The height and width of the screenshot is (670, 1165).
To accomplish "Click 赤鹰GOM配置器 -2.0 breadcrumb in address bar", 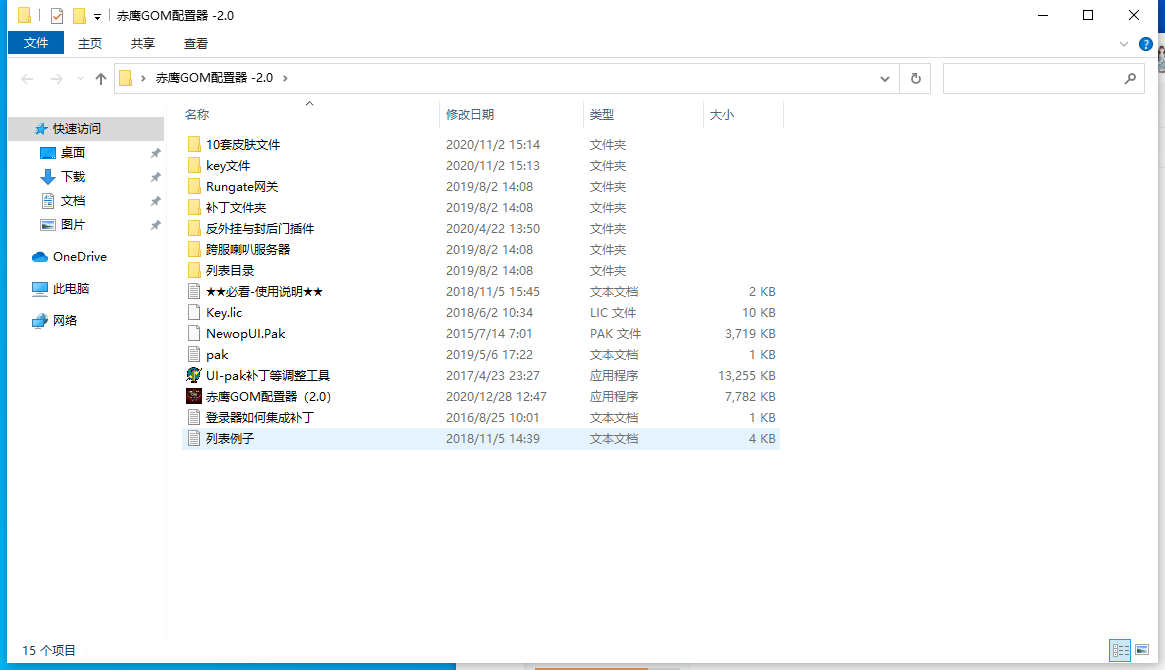I will 214,78.
